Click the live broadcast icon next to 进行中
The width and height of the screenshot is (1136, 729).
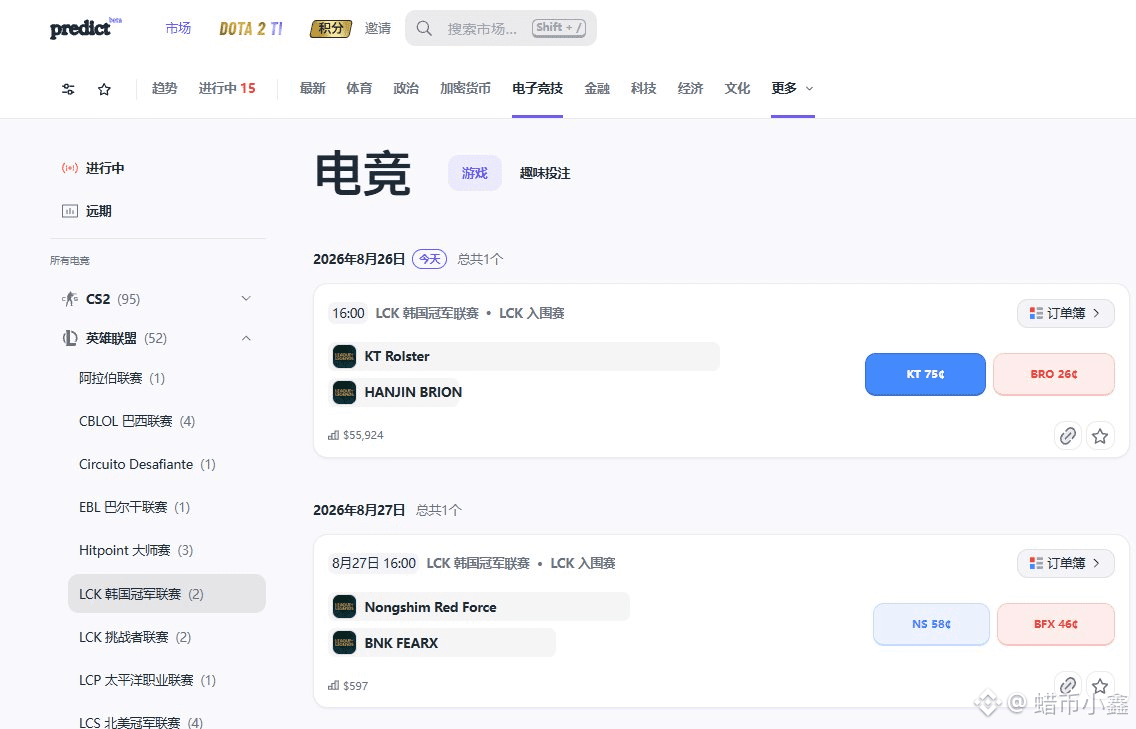click(x=70, y=168)
